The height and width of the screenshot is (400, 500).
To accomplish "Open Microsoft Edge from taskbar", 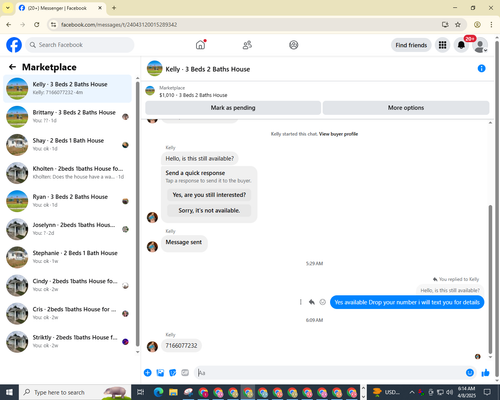I will pyautogui.click(x=158, y=392).
